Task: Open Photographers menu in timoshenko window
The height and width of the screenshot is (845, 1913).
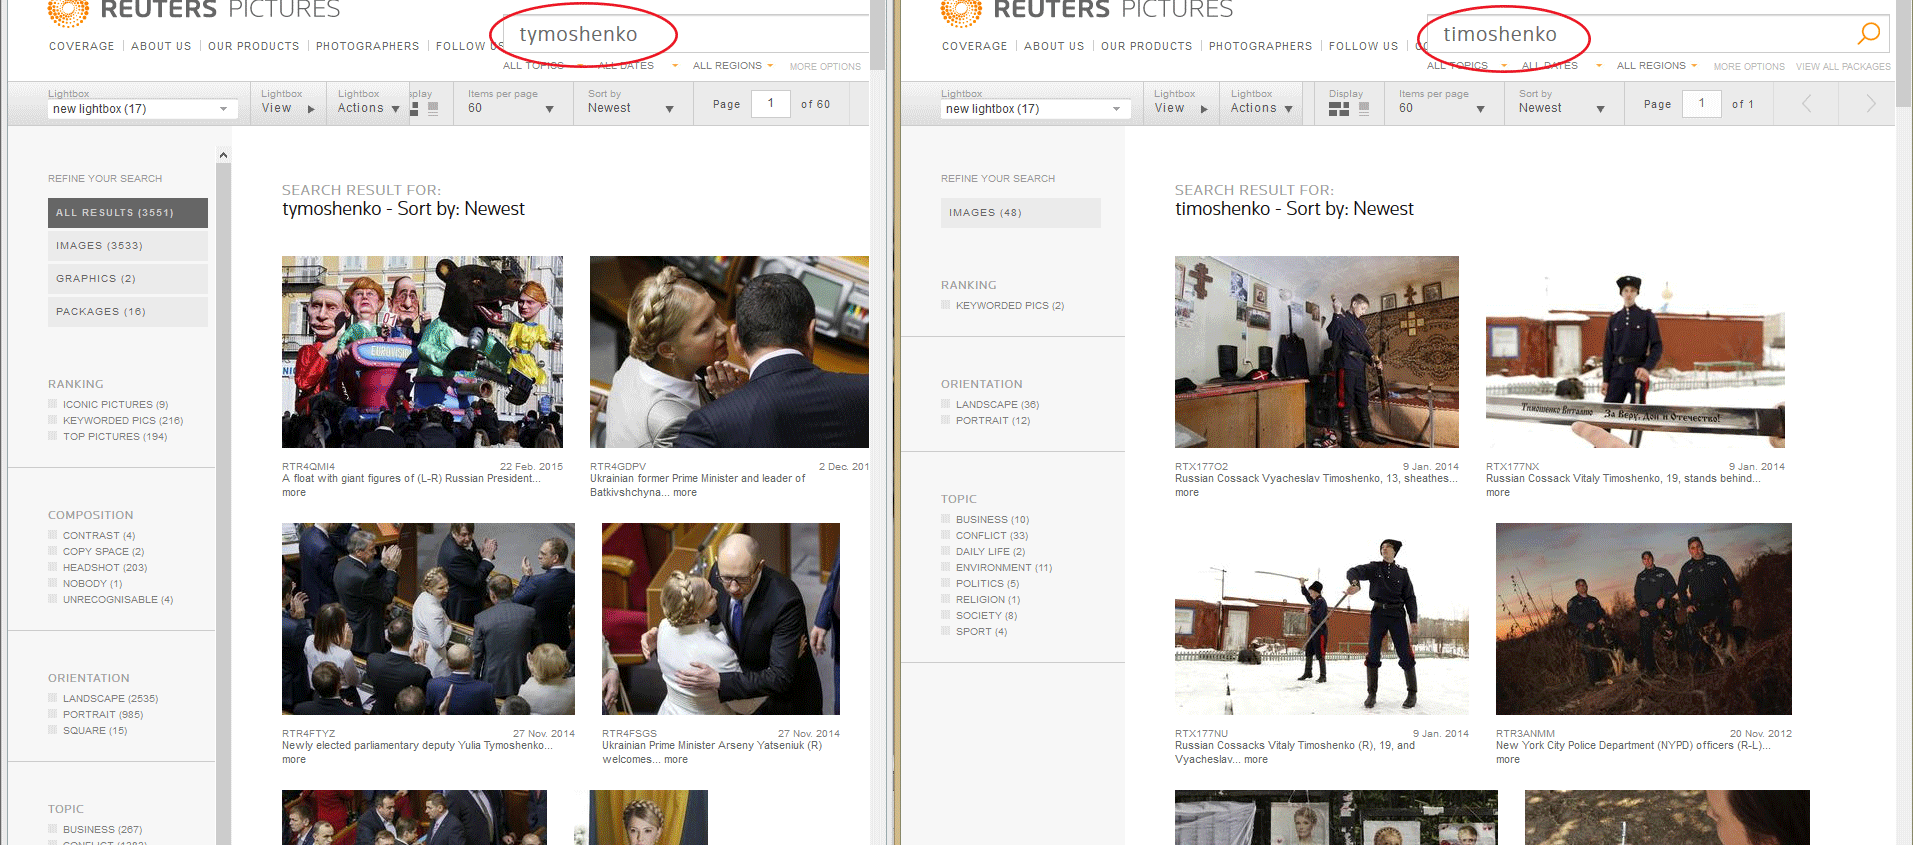Action: click(x=1260, y=46)
